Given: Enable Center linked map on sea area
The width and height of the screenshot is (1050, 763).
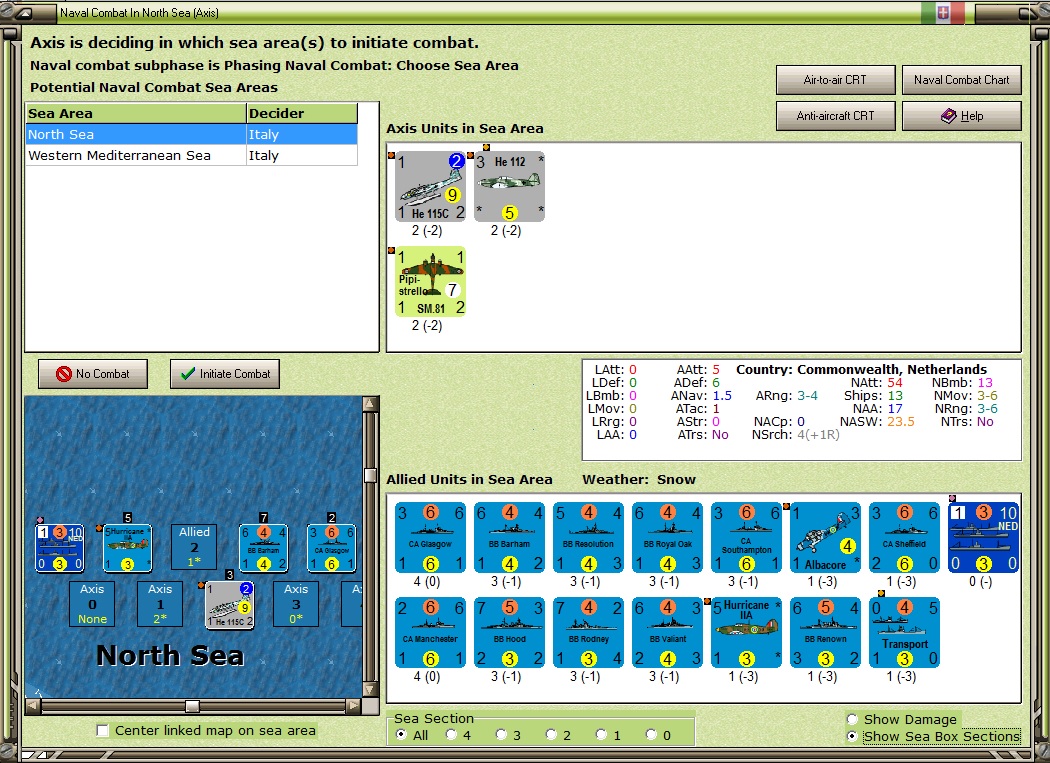Looking at the screenshot, I should click(102, 731).
